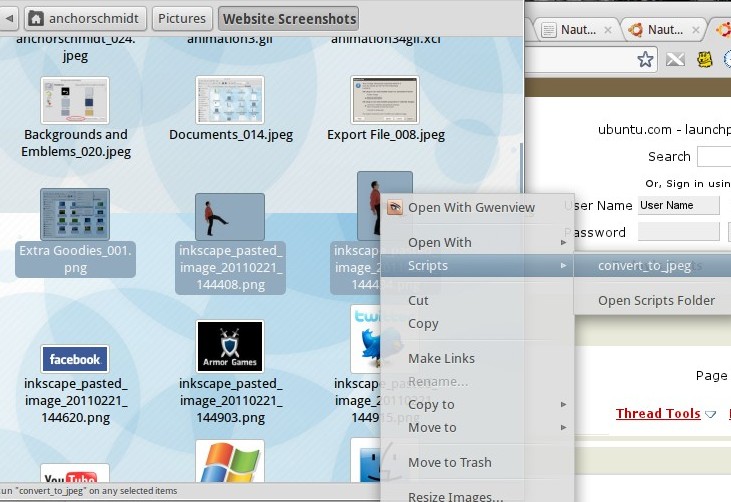Screen dimensions: 731x502
Task: Select the Armor Games image thumbnail
Action: click(230, 346)
